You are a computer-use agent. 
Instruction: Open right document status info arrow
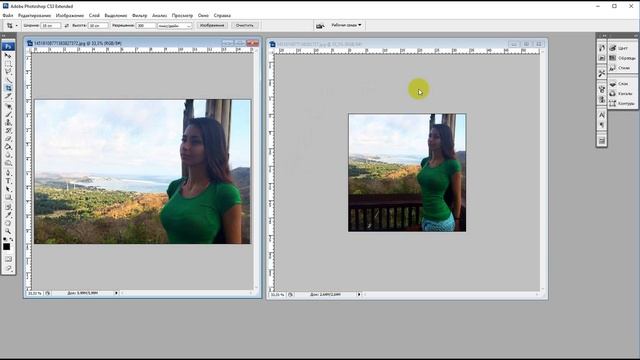(x=359, y=294)
